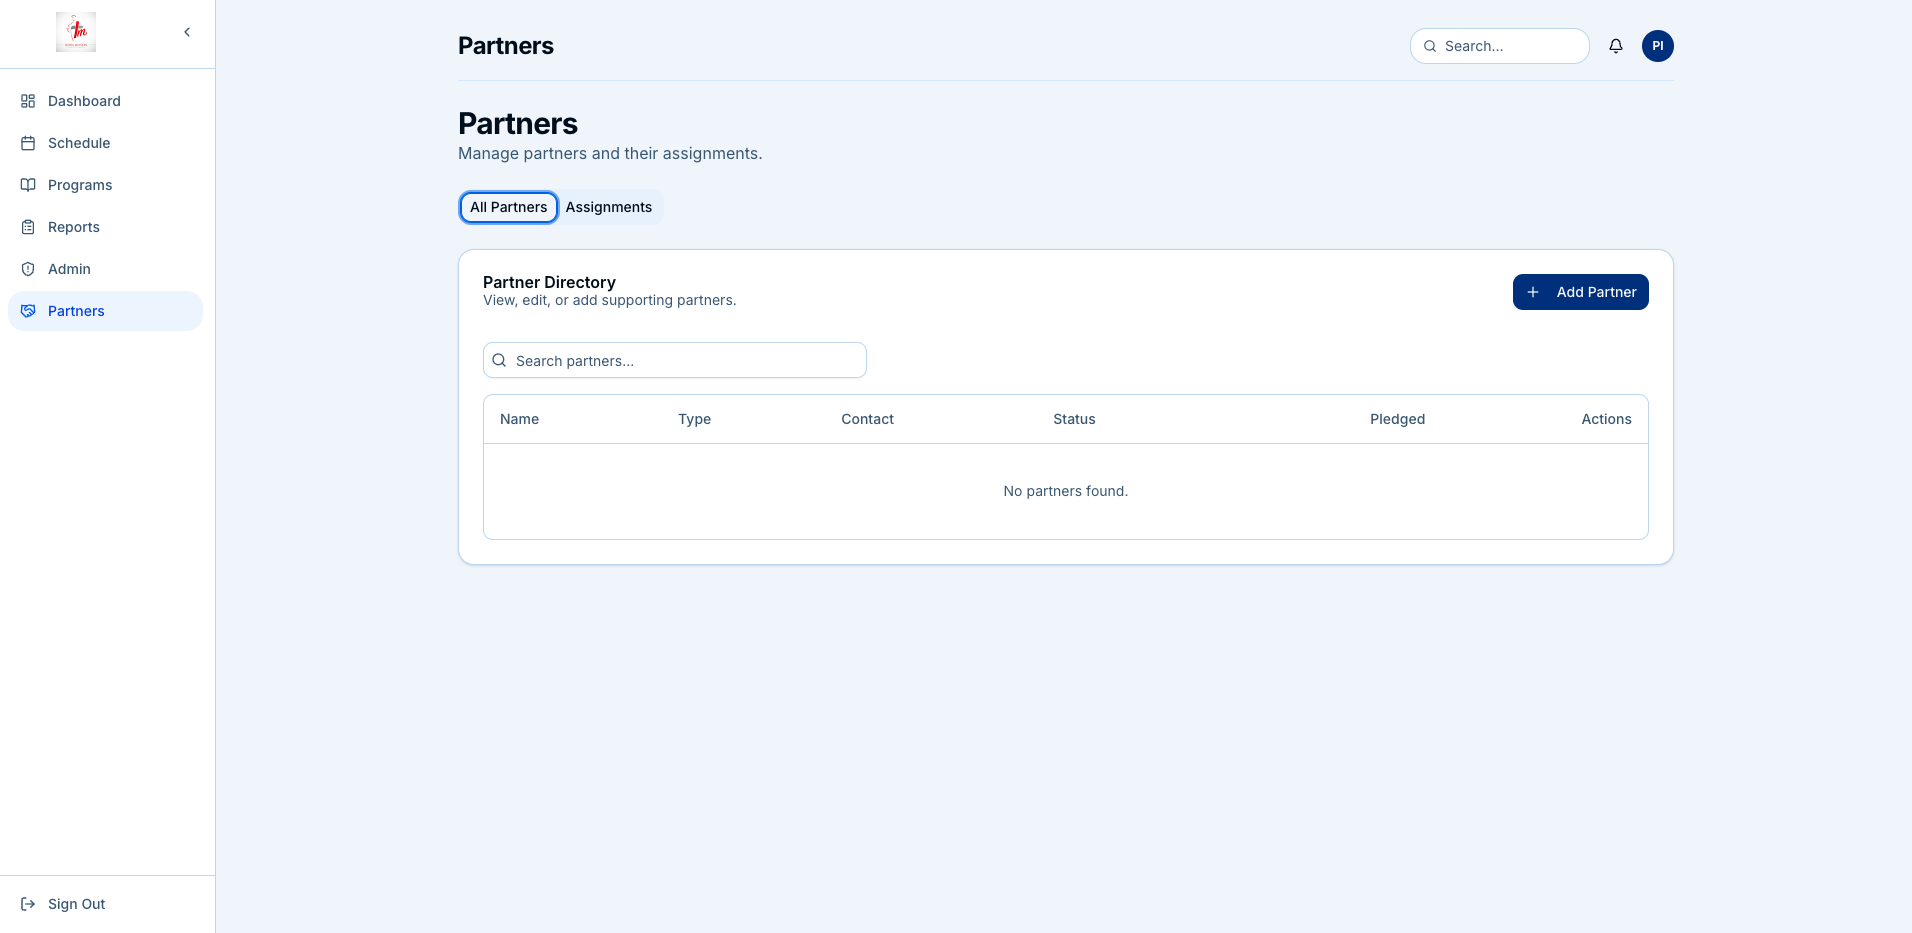Viewport: 1912px width, 933px height.
Task: Click the Admin shield icon
Action: click(28, 269)
